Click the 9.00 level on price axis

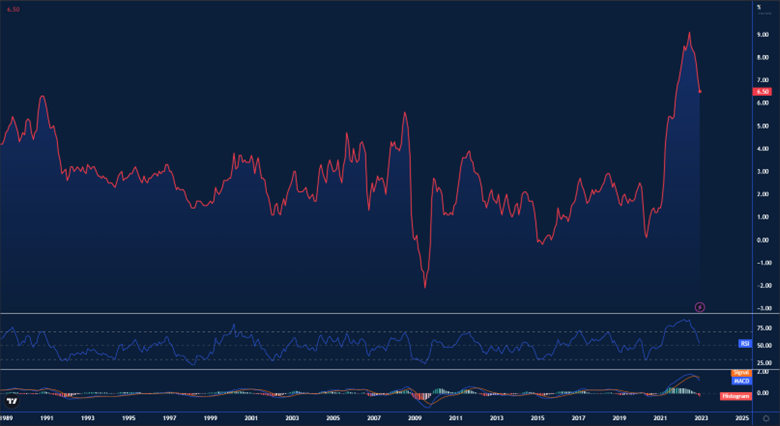pyautogui.click(x=763, y=33)
